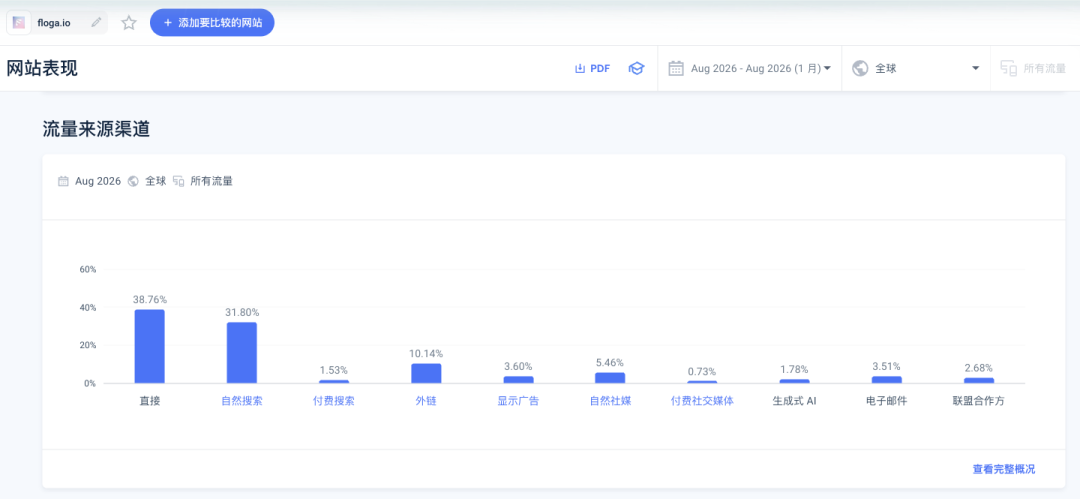
Task: Click the 网站表现 page title
Action: [42, 68]
